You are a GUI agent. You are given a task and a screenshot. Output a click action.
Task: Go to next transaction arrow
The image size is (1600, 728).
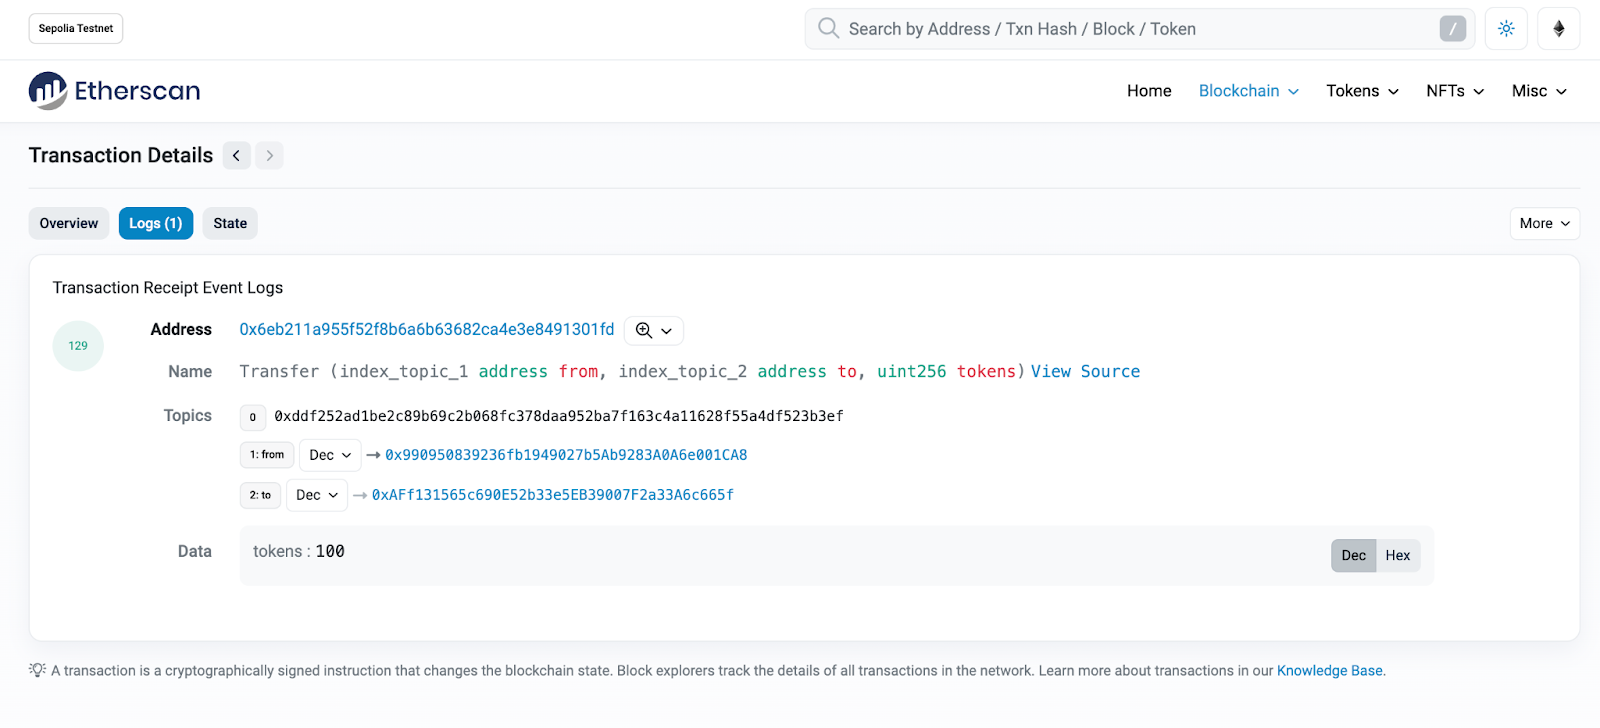click(x=269, y=155)
